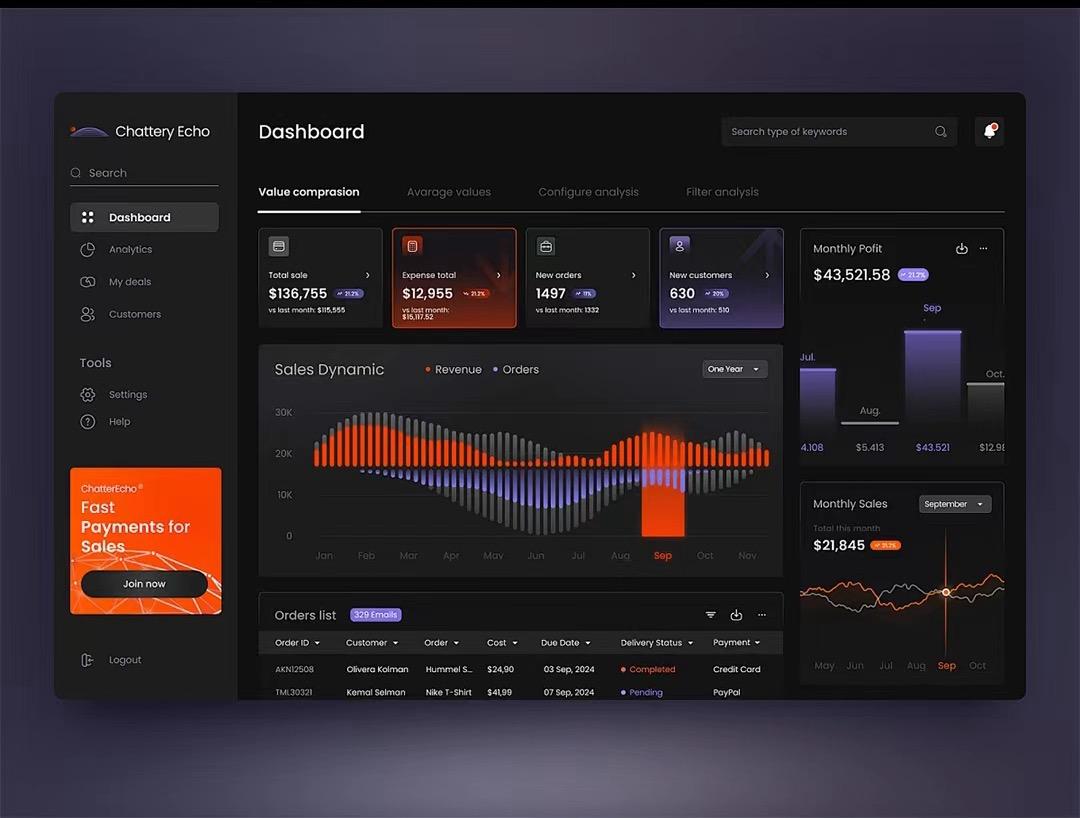Switch to the Configure analysis tab

588,192
